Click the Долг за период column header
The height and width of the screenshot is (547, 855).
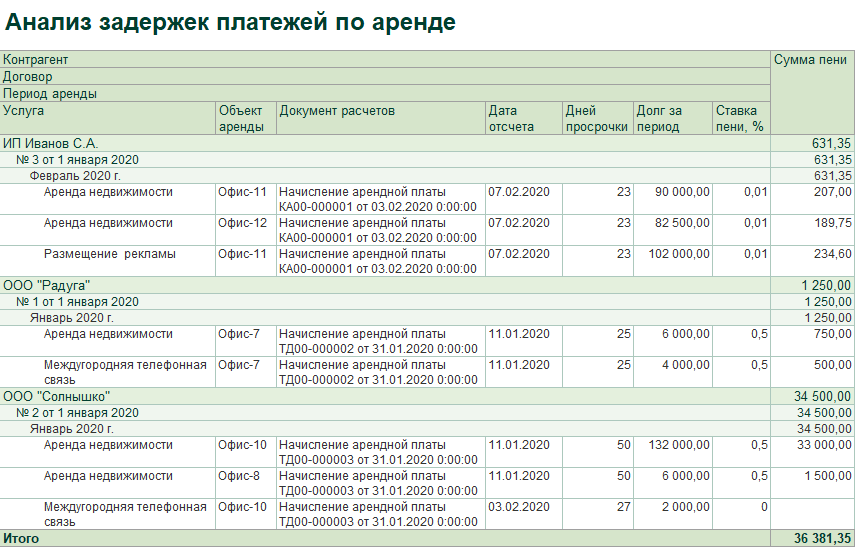coord(673,118)
